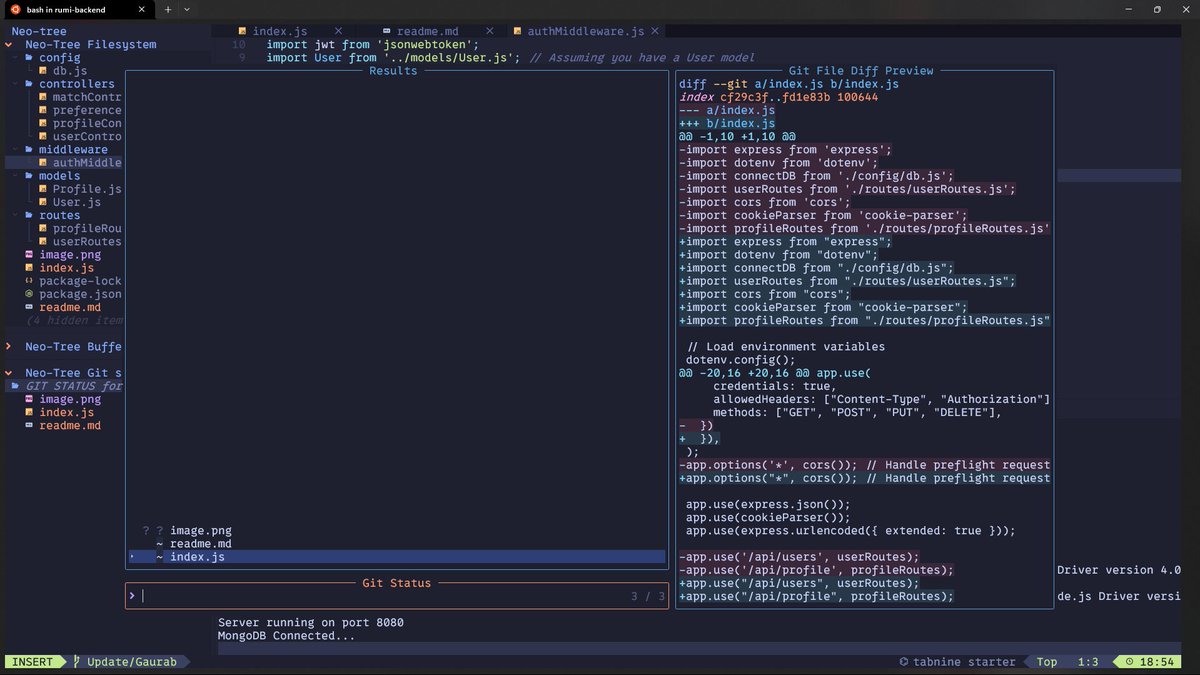The height and width of the screenshot is (675, 1200).
Task: Click the 'MongoDB Connected...' output line
Action: coord(287,636)
